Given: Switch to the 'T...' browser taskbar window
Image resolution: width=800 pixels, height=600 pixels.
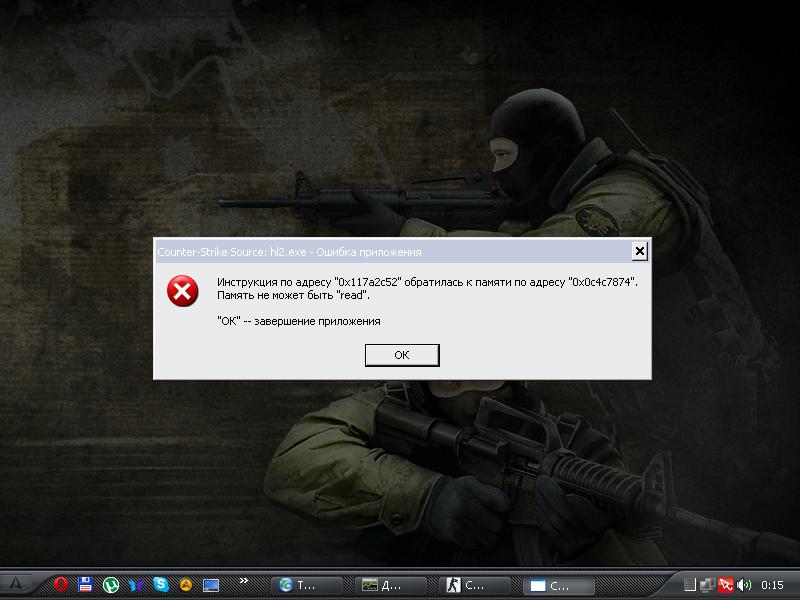Looking at the screenshot, I should pyautogui.click(x=306, y=585).
